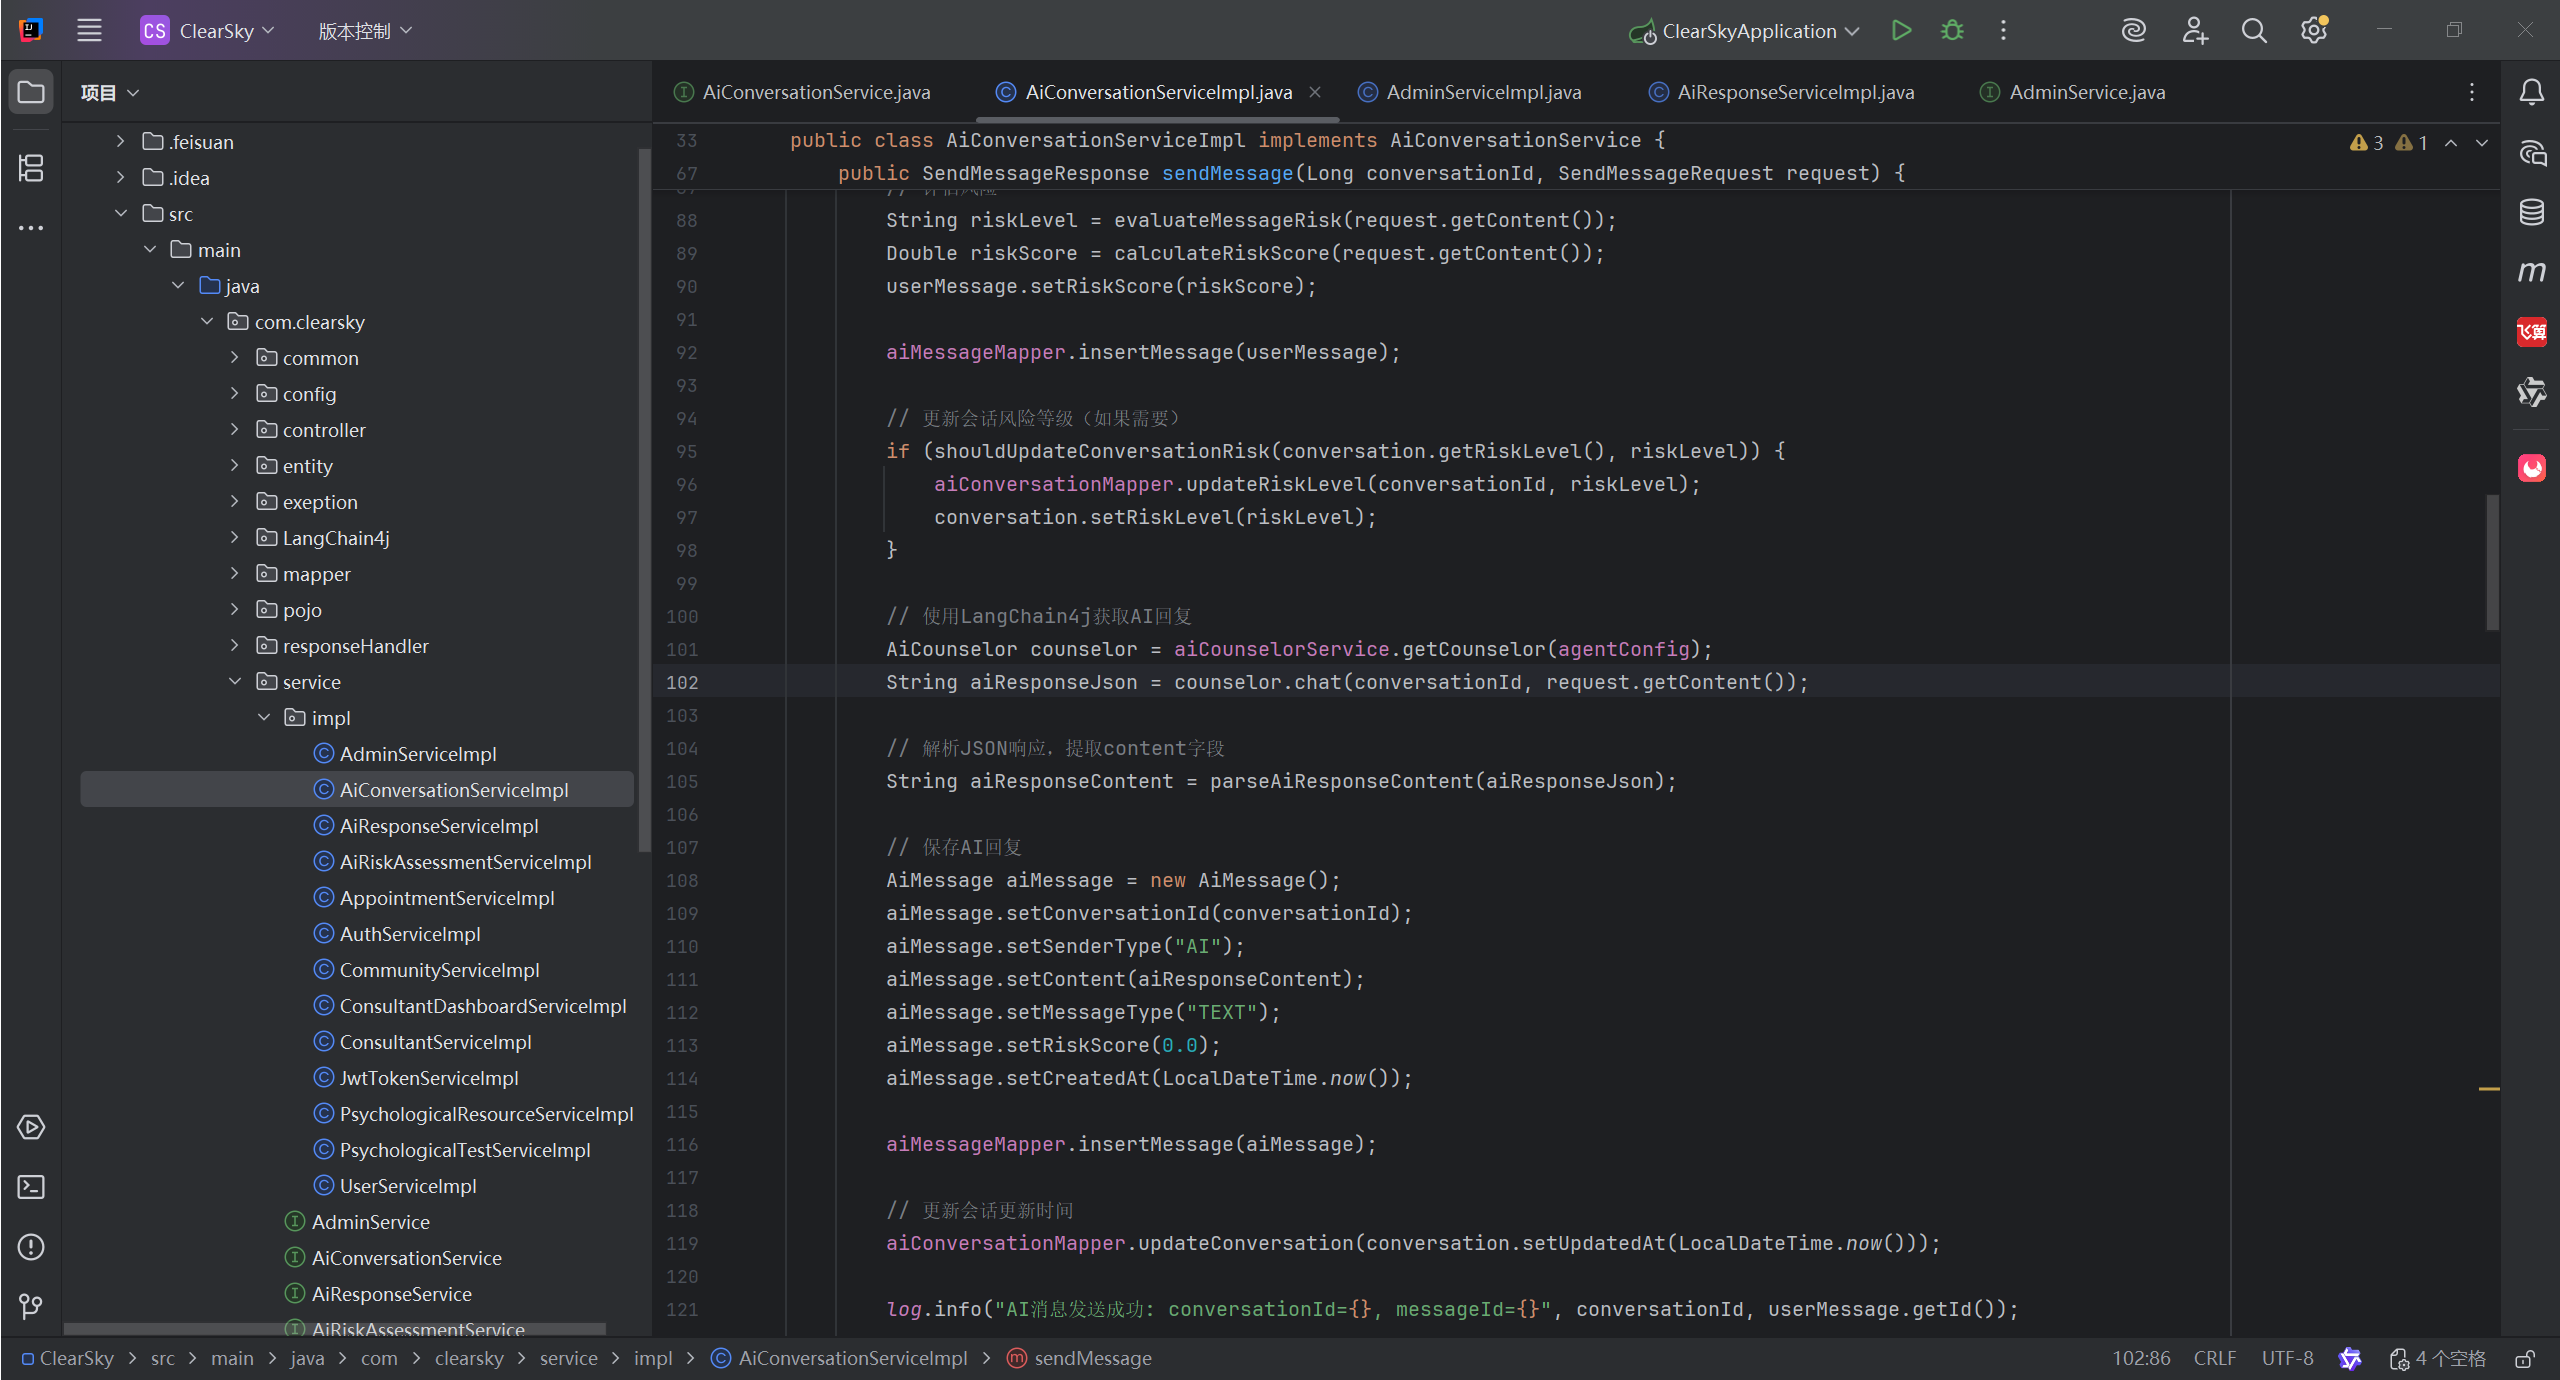
Task: Open the Notifications bell panel
Action: pyautogui.click(x=2531, y=92)
